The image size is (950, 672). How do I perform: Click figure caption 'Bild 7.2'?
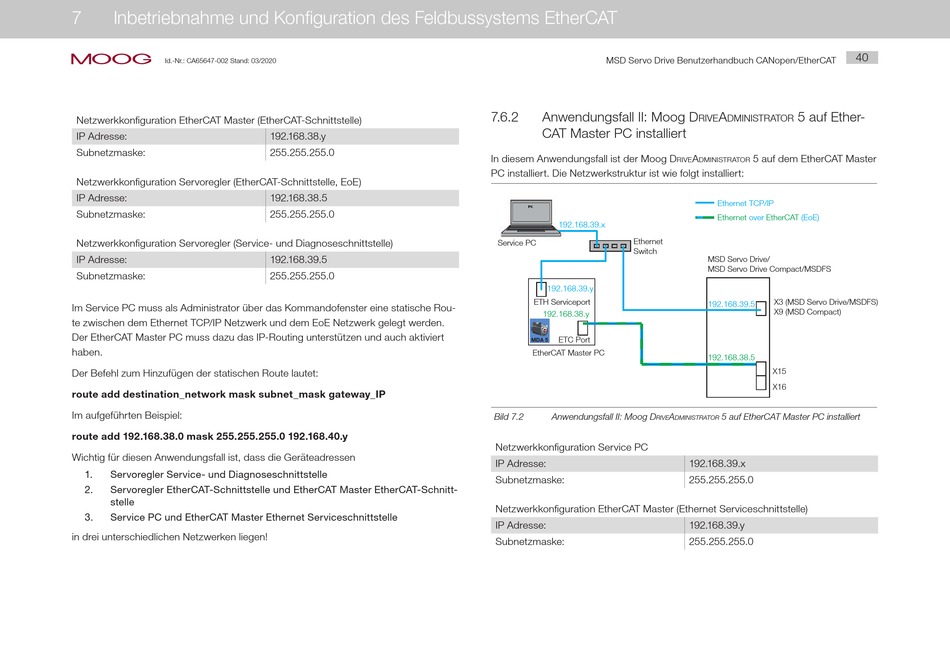509,417
